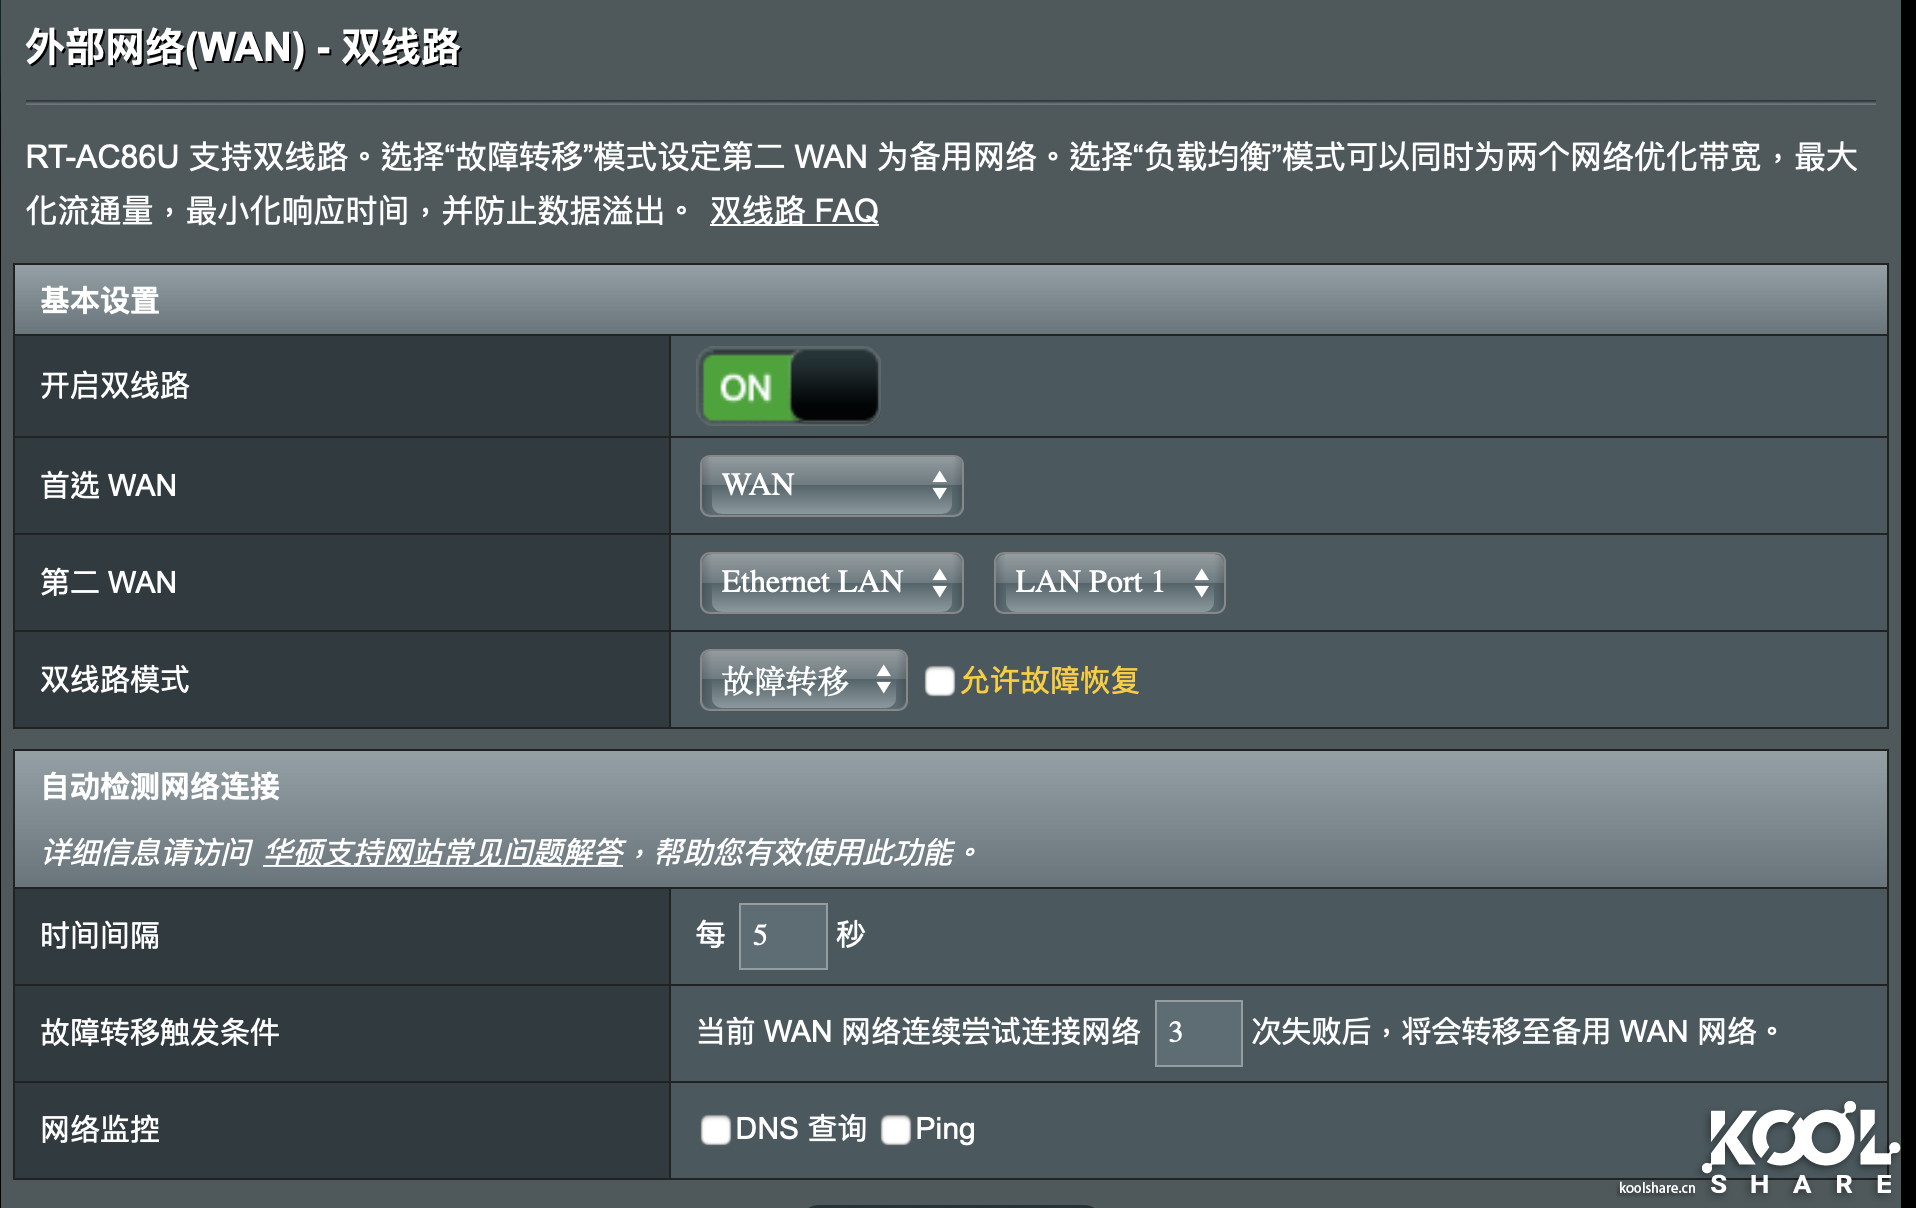Open the 首选 WAN dropdown
Image resolution: width=1916 pixels, height=1208 pixels.
click(830, 486)
